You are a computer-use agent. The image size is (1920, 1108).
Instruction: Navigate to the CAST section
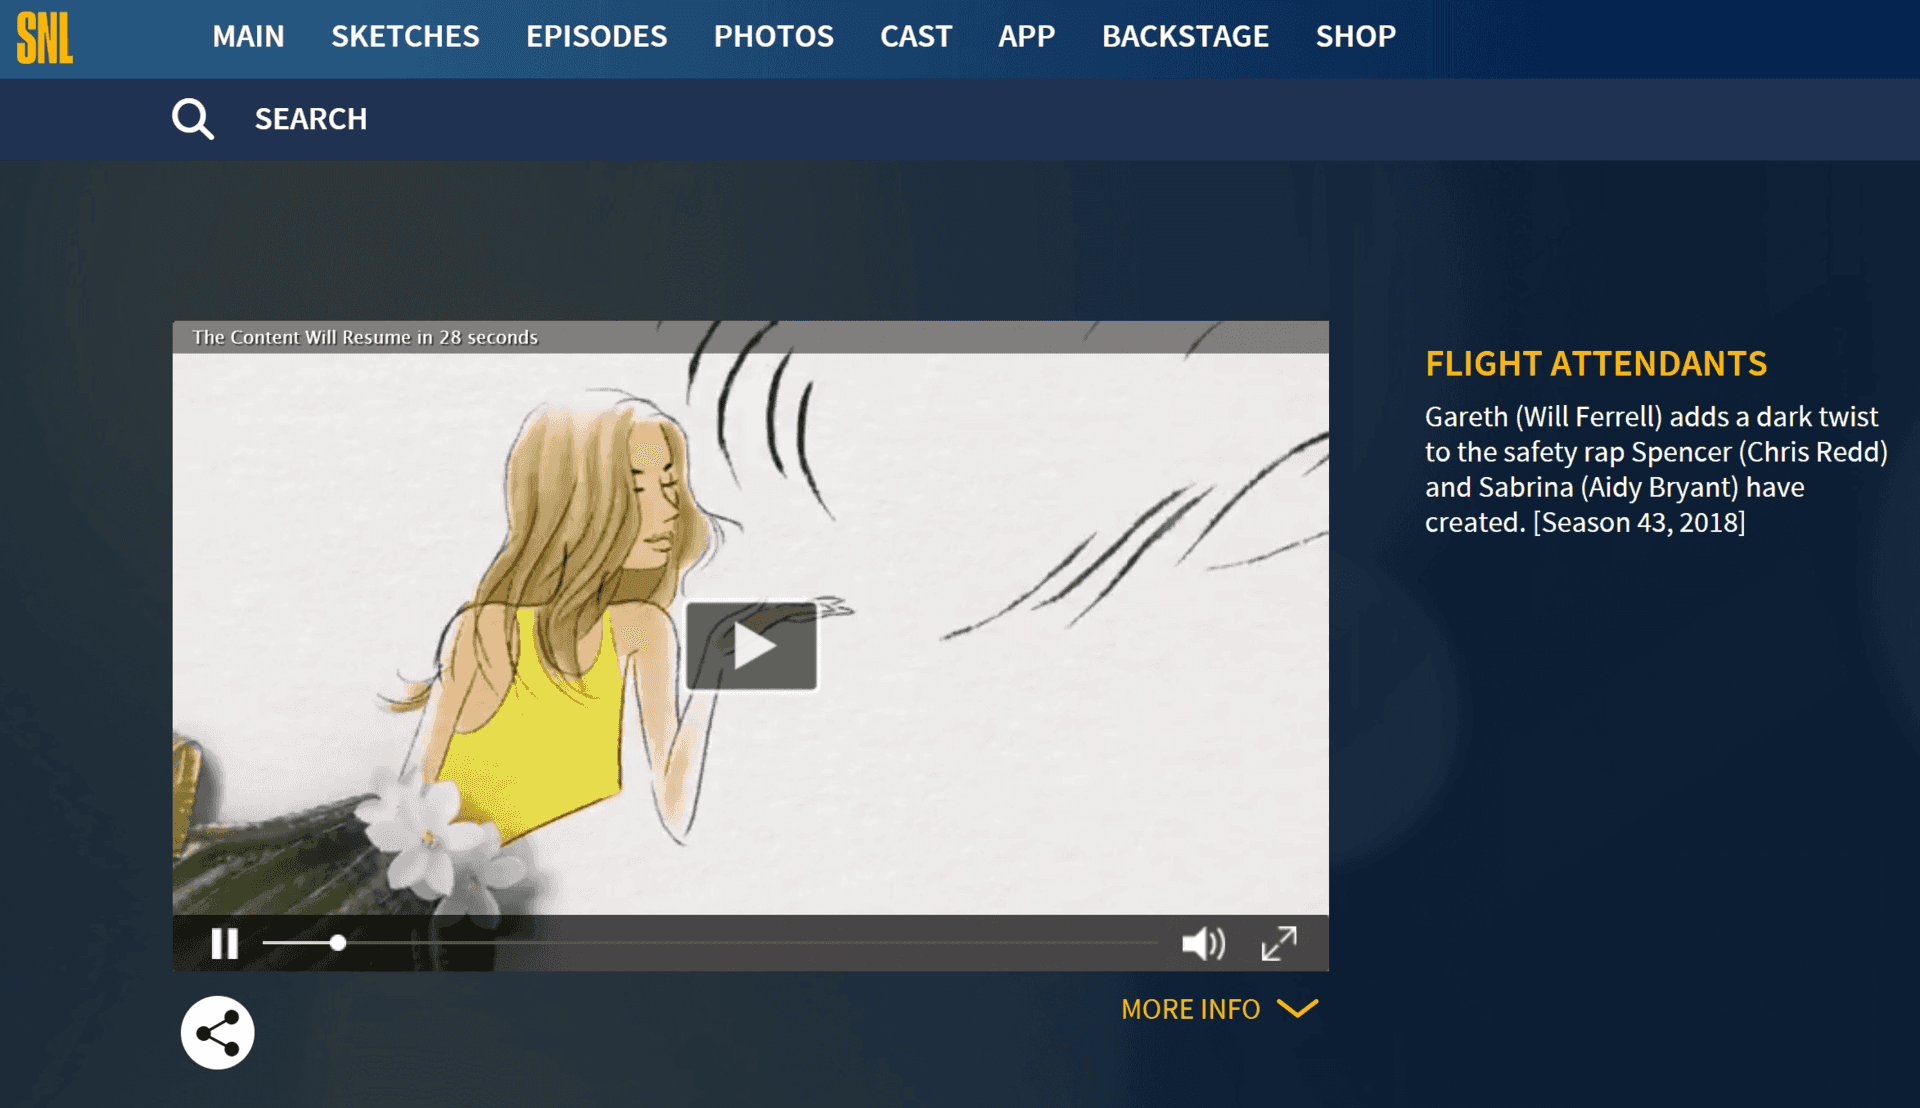[915, 36]
